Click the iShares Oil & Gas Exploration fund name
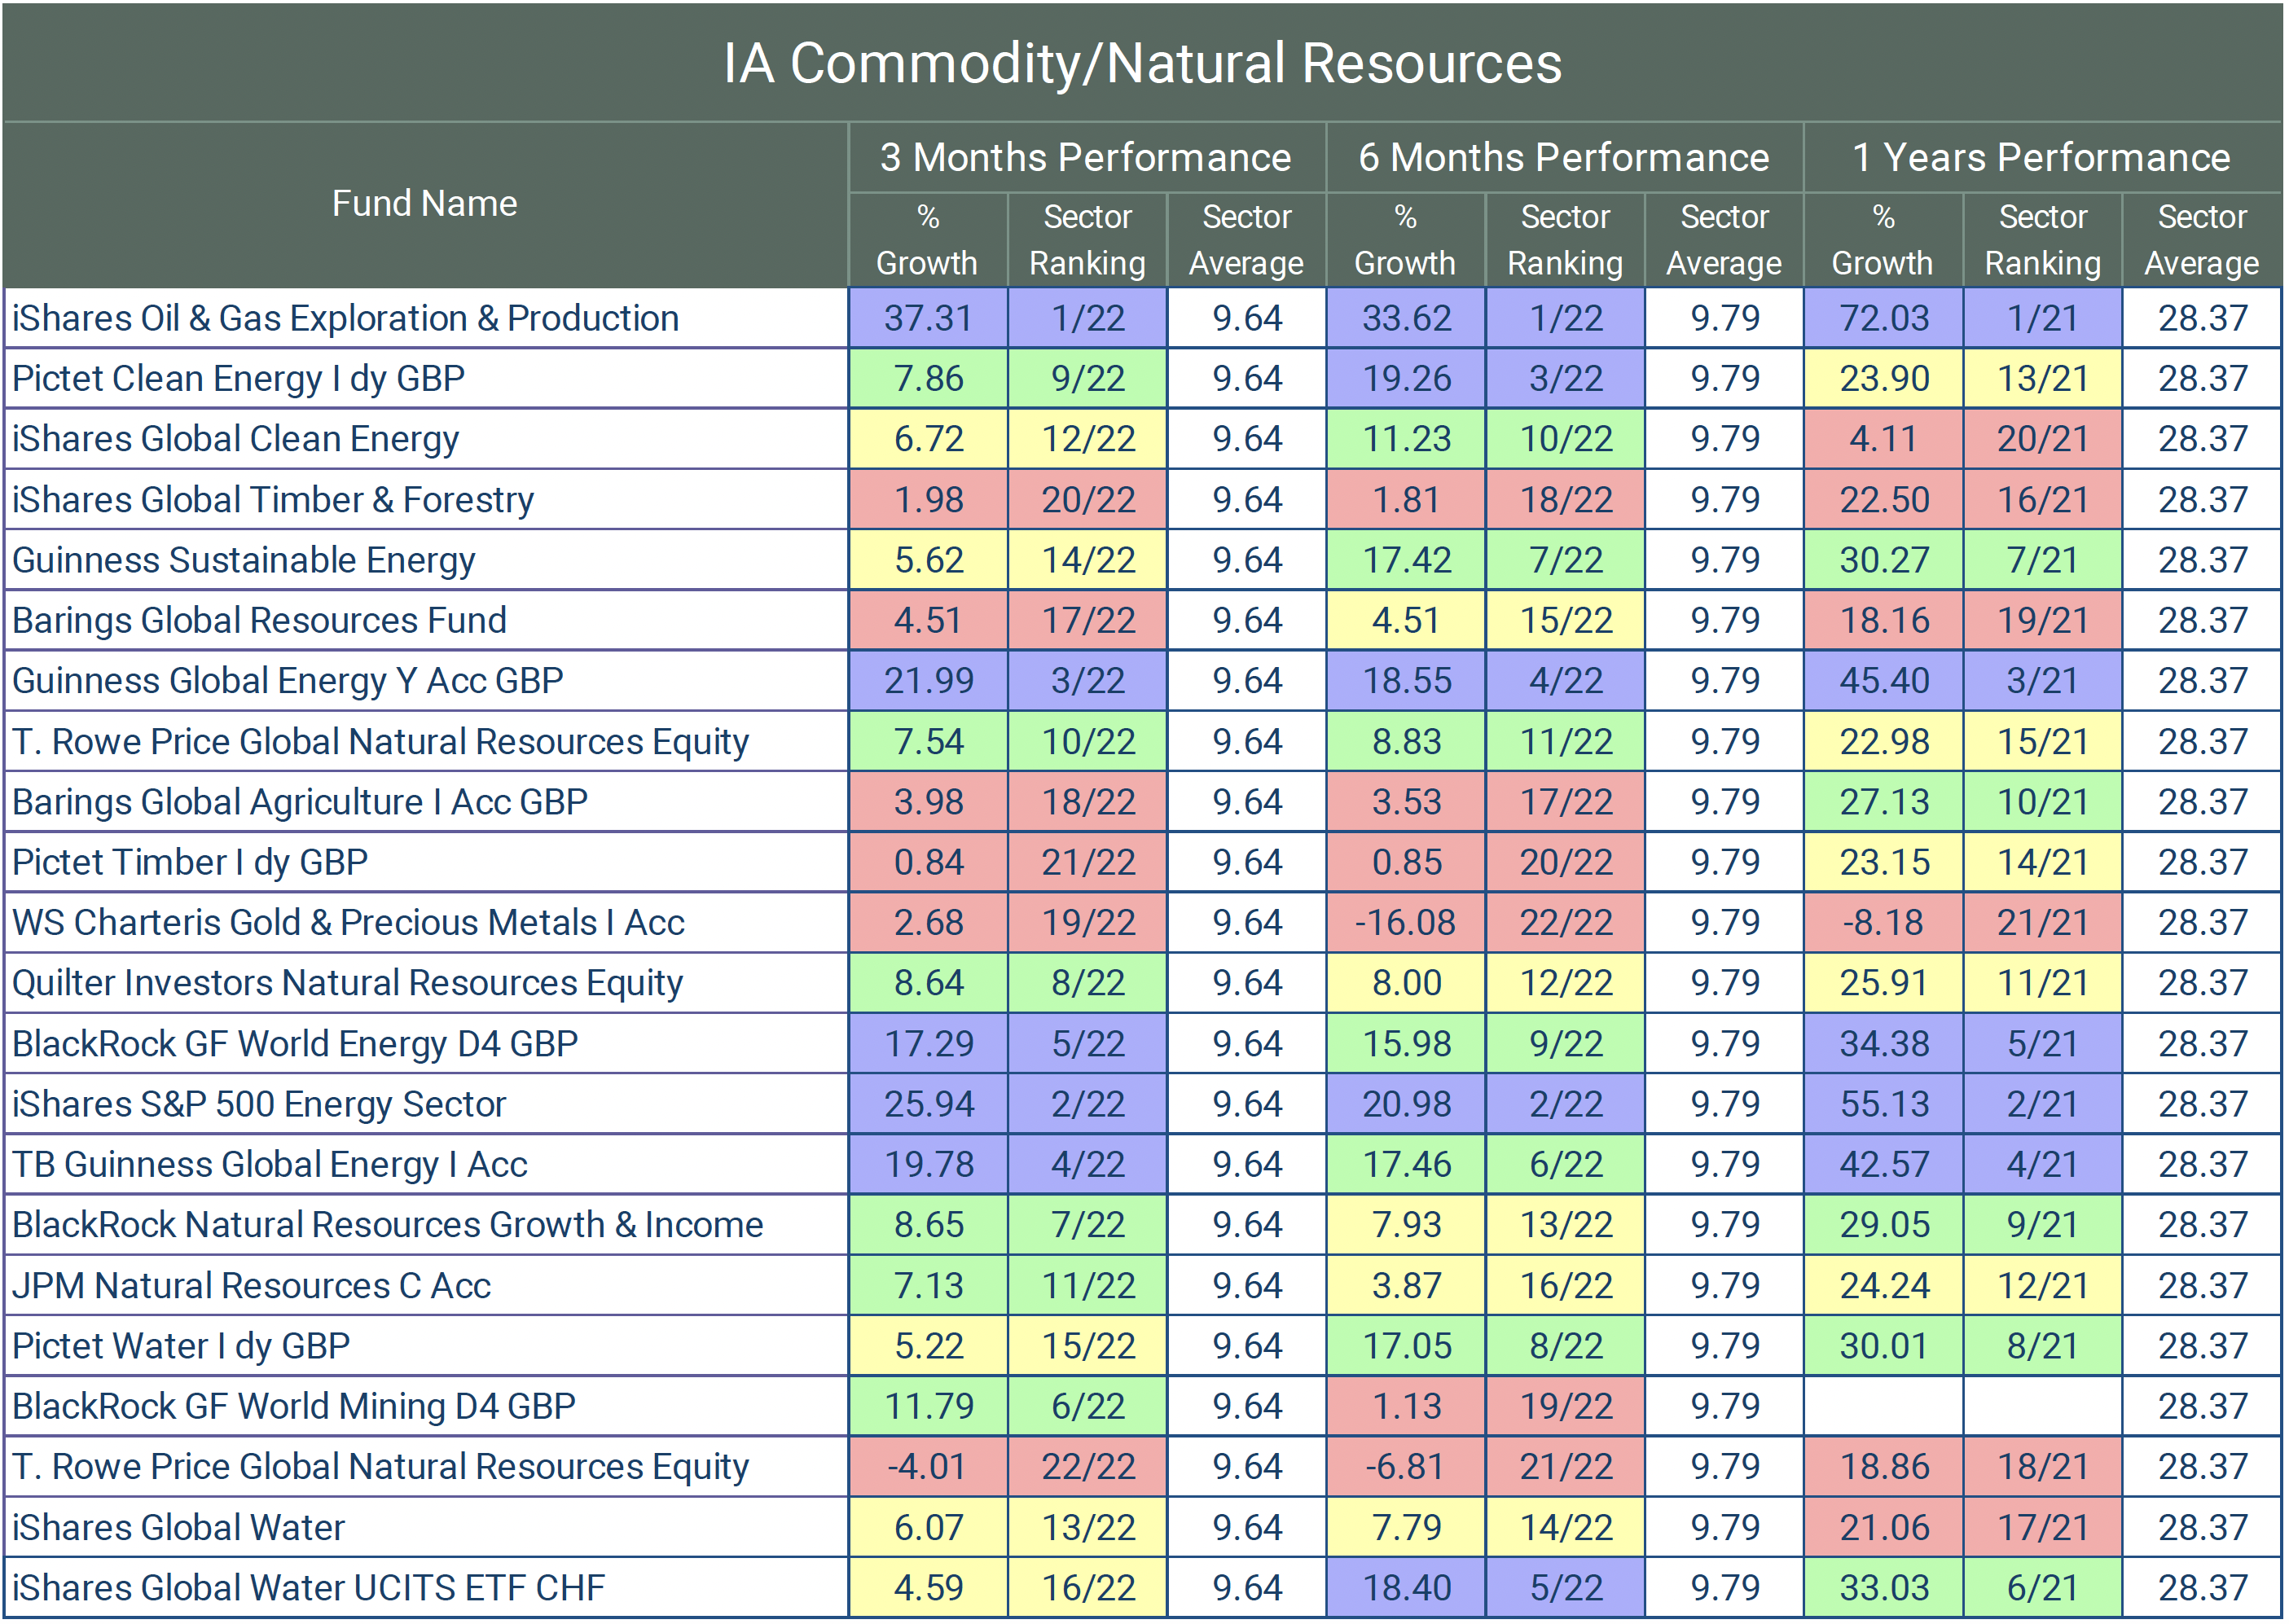 [x=345, y=318]
